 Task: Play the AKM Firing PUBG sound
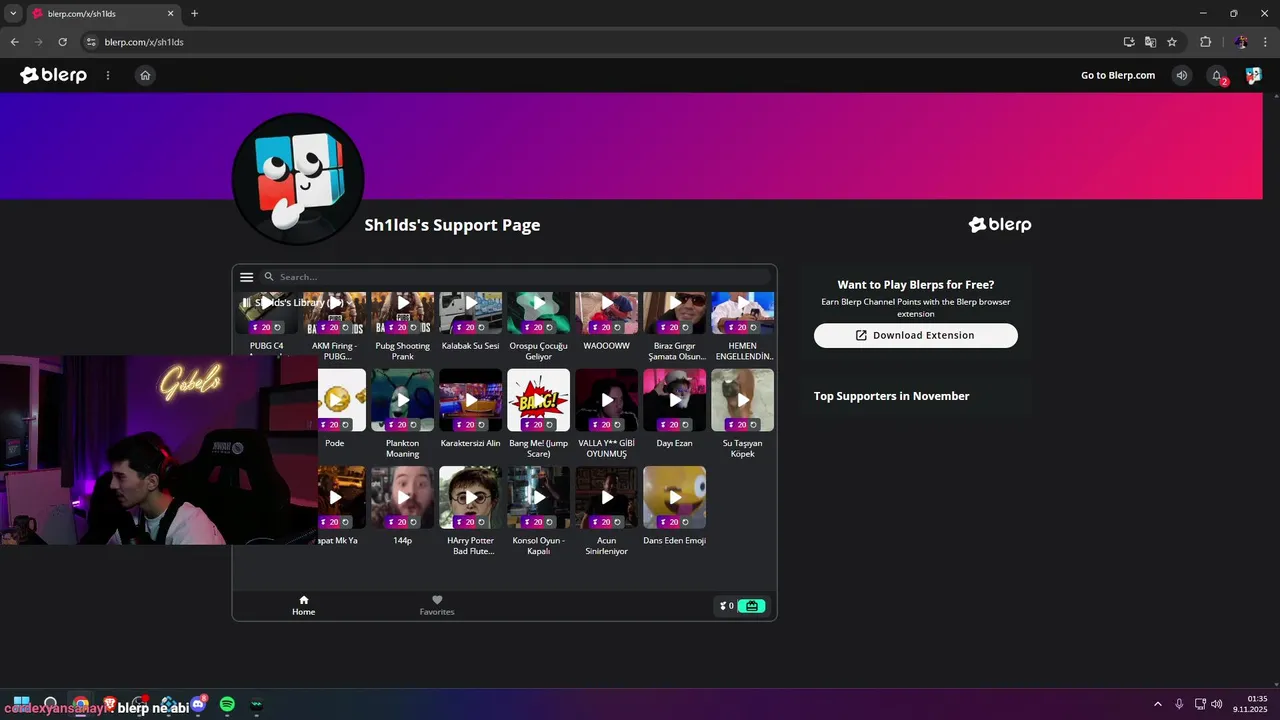[335, 303]
